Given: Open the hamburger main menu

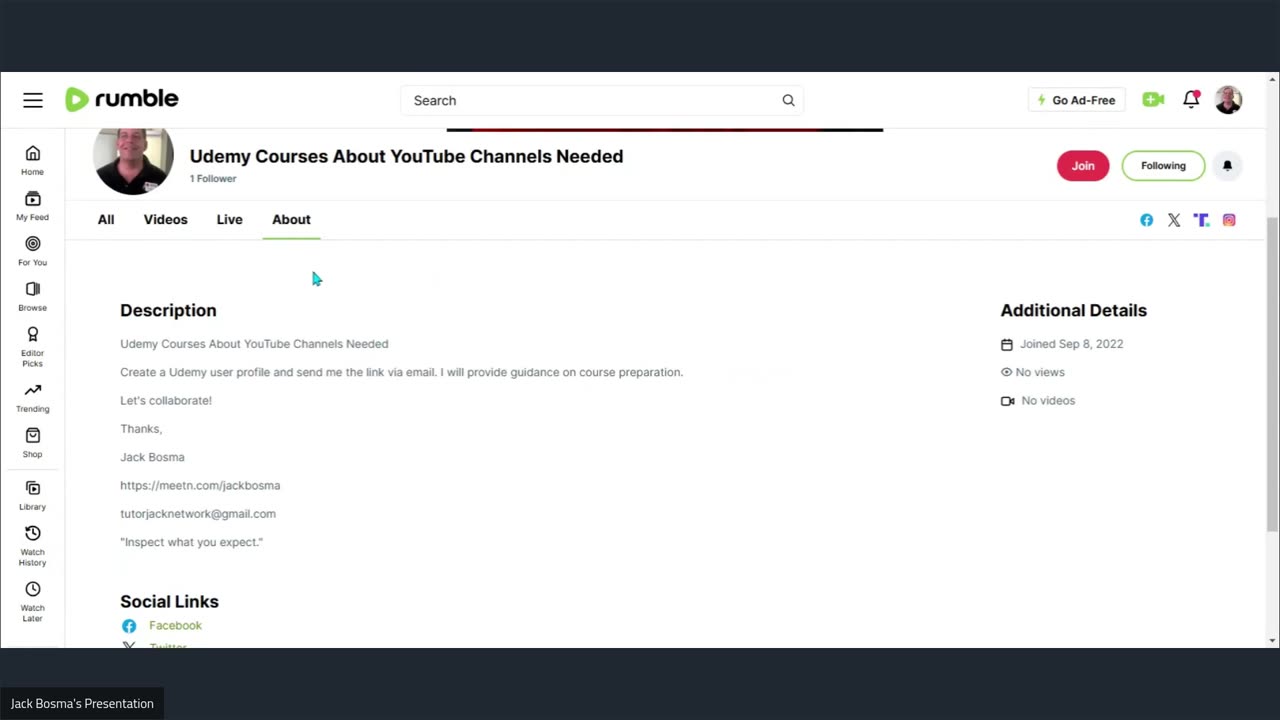Looking at the screenshot, I should (33, 100).
